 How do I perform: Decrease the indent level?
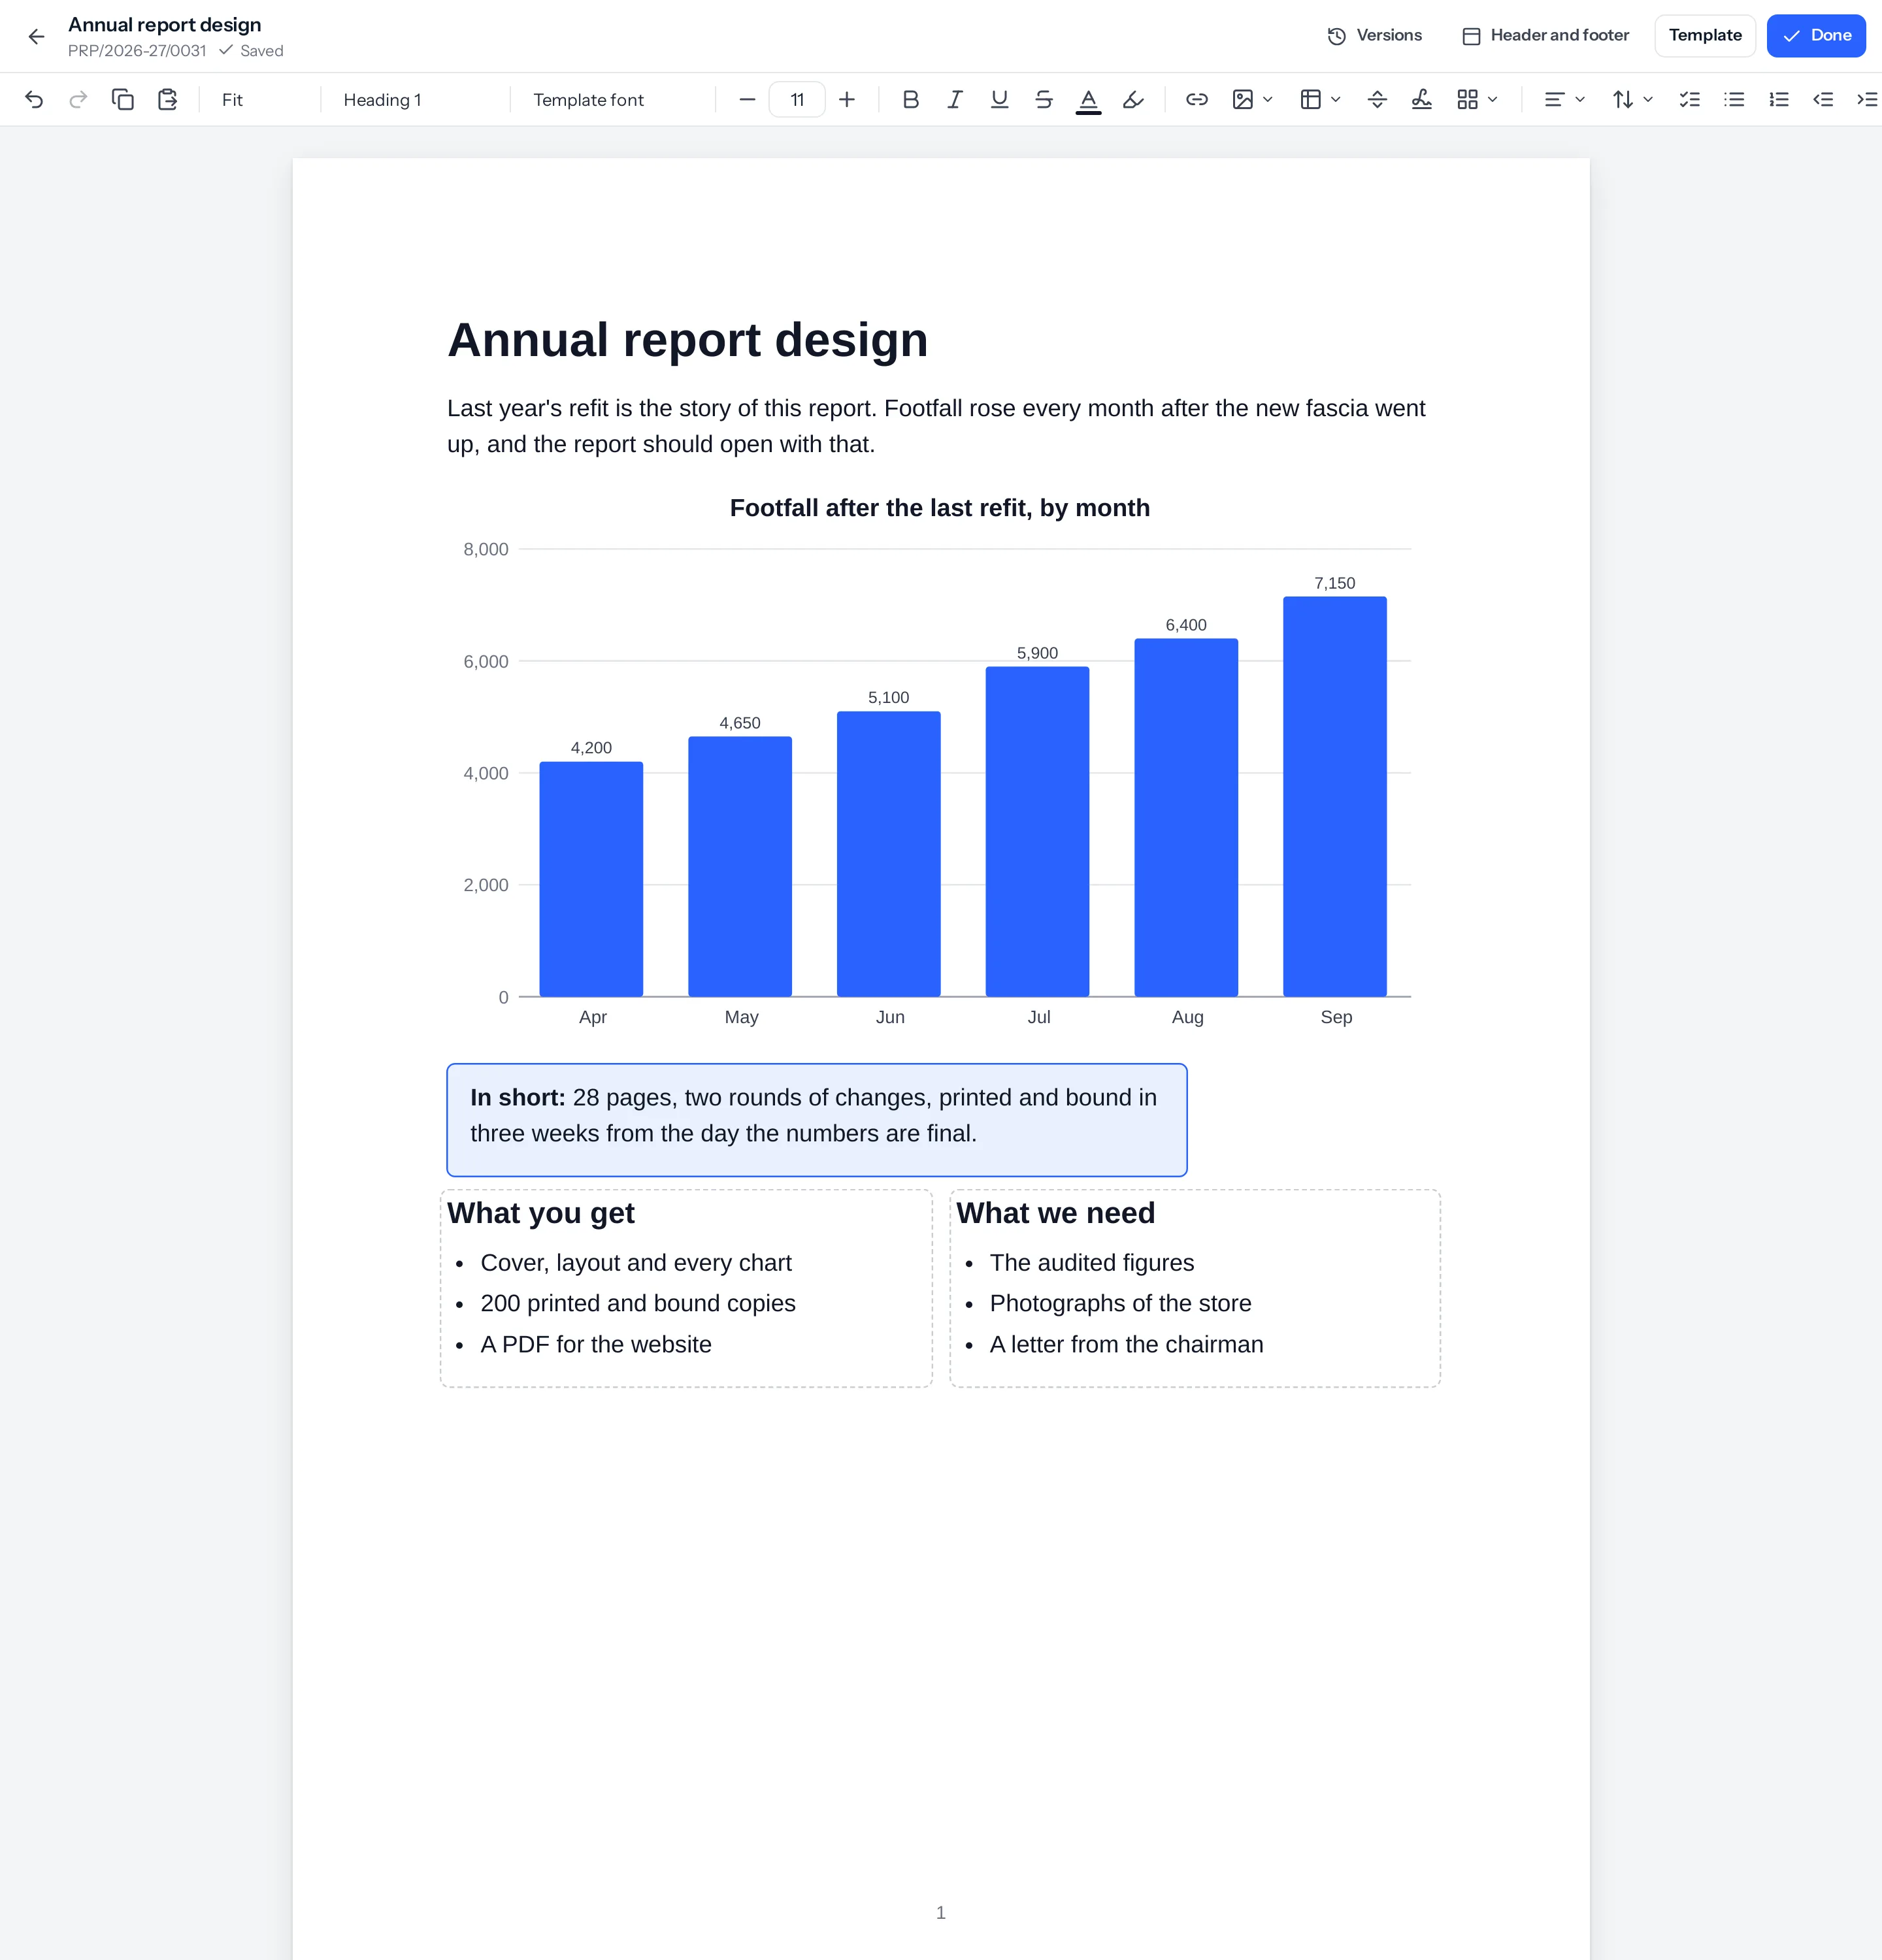pyautogui.click(x=1823, y=99)
